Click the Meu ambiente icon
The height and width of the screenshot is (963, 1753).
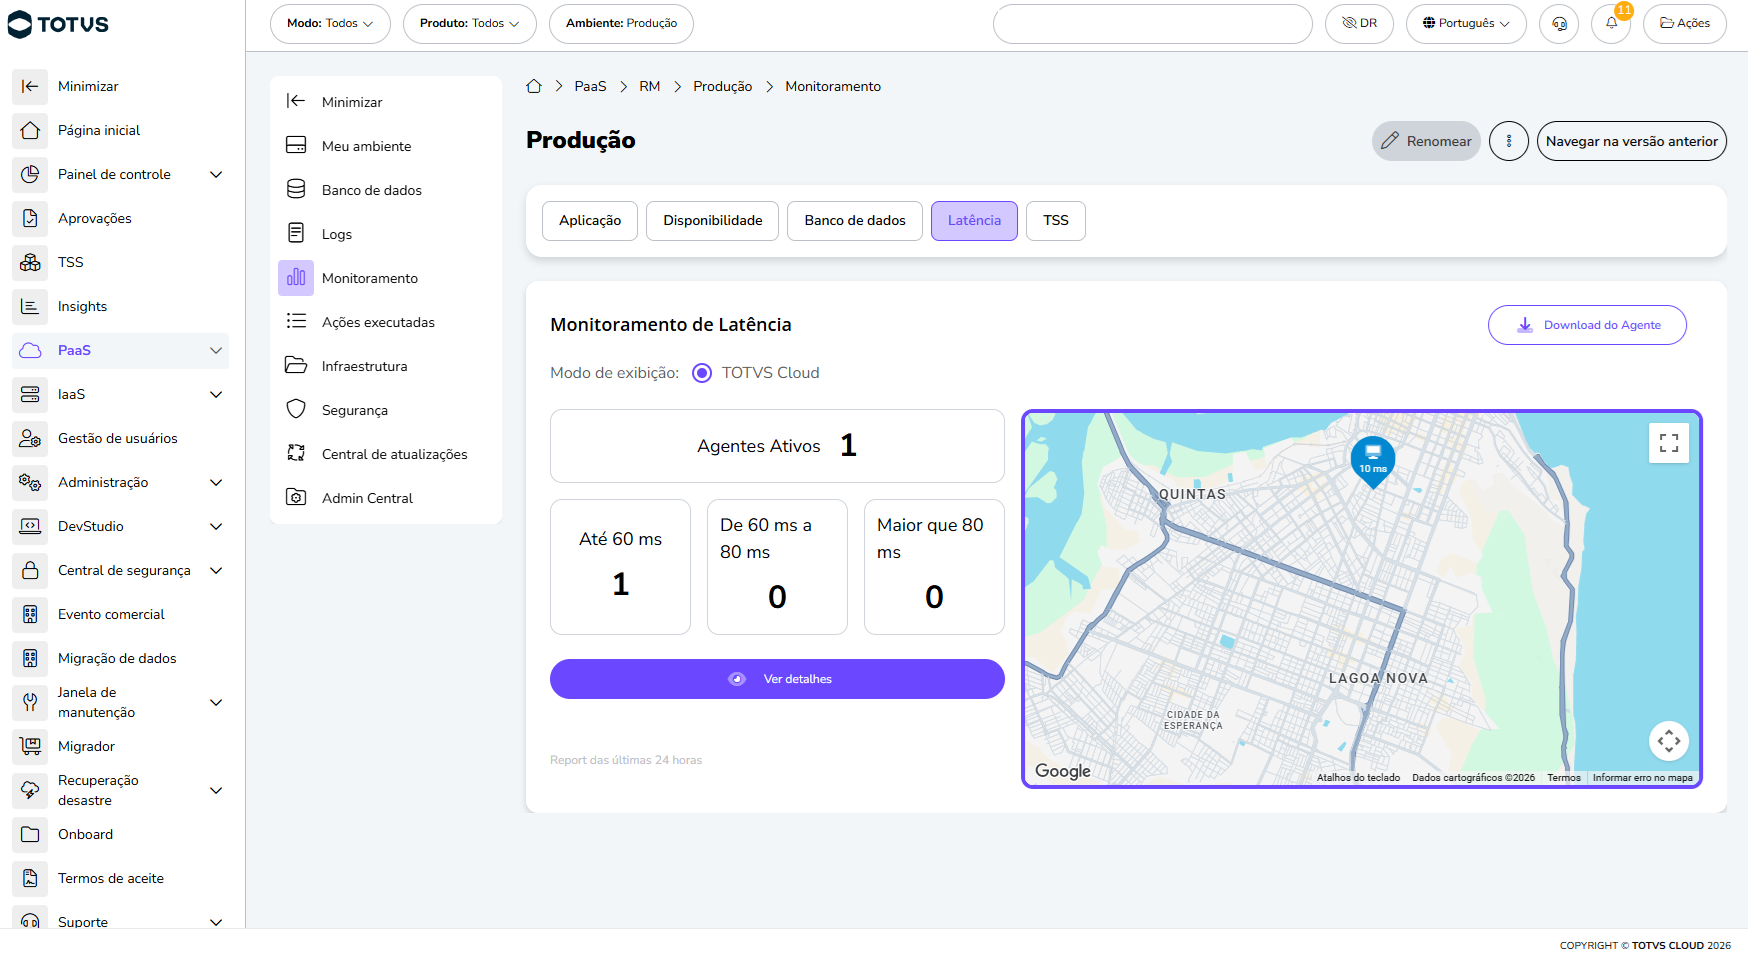click(x=296, y=146)
